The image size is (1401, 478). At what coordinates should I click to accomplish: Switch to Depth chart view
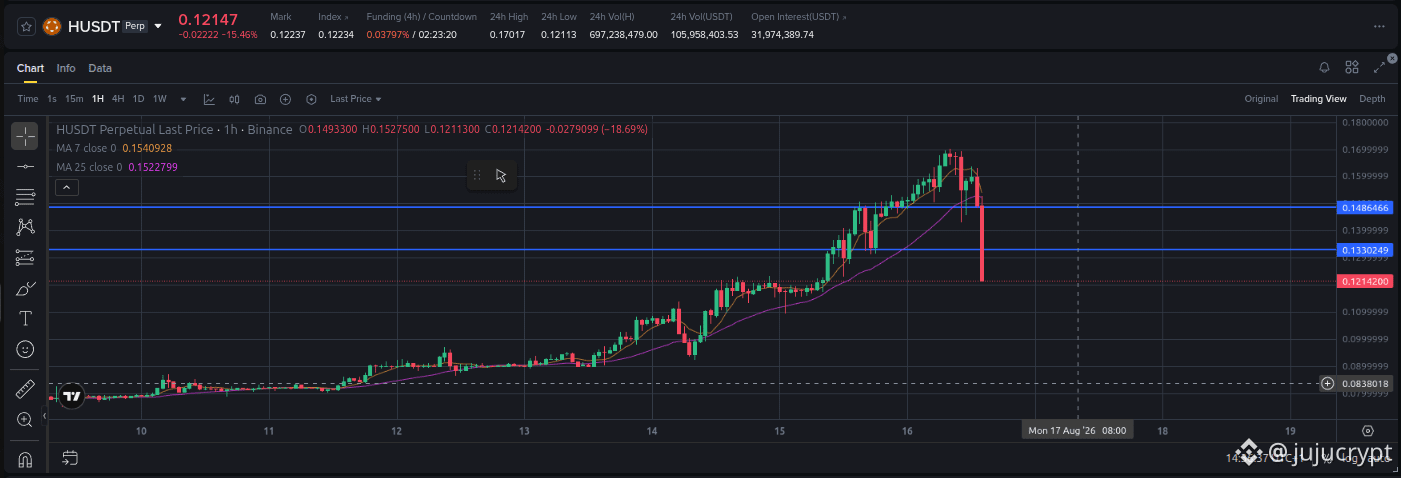point(1372,99)
